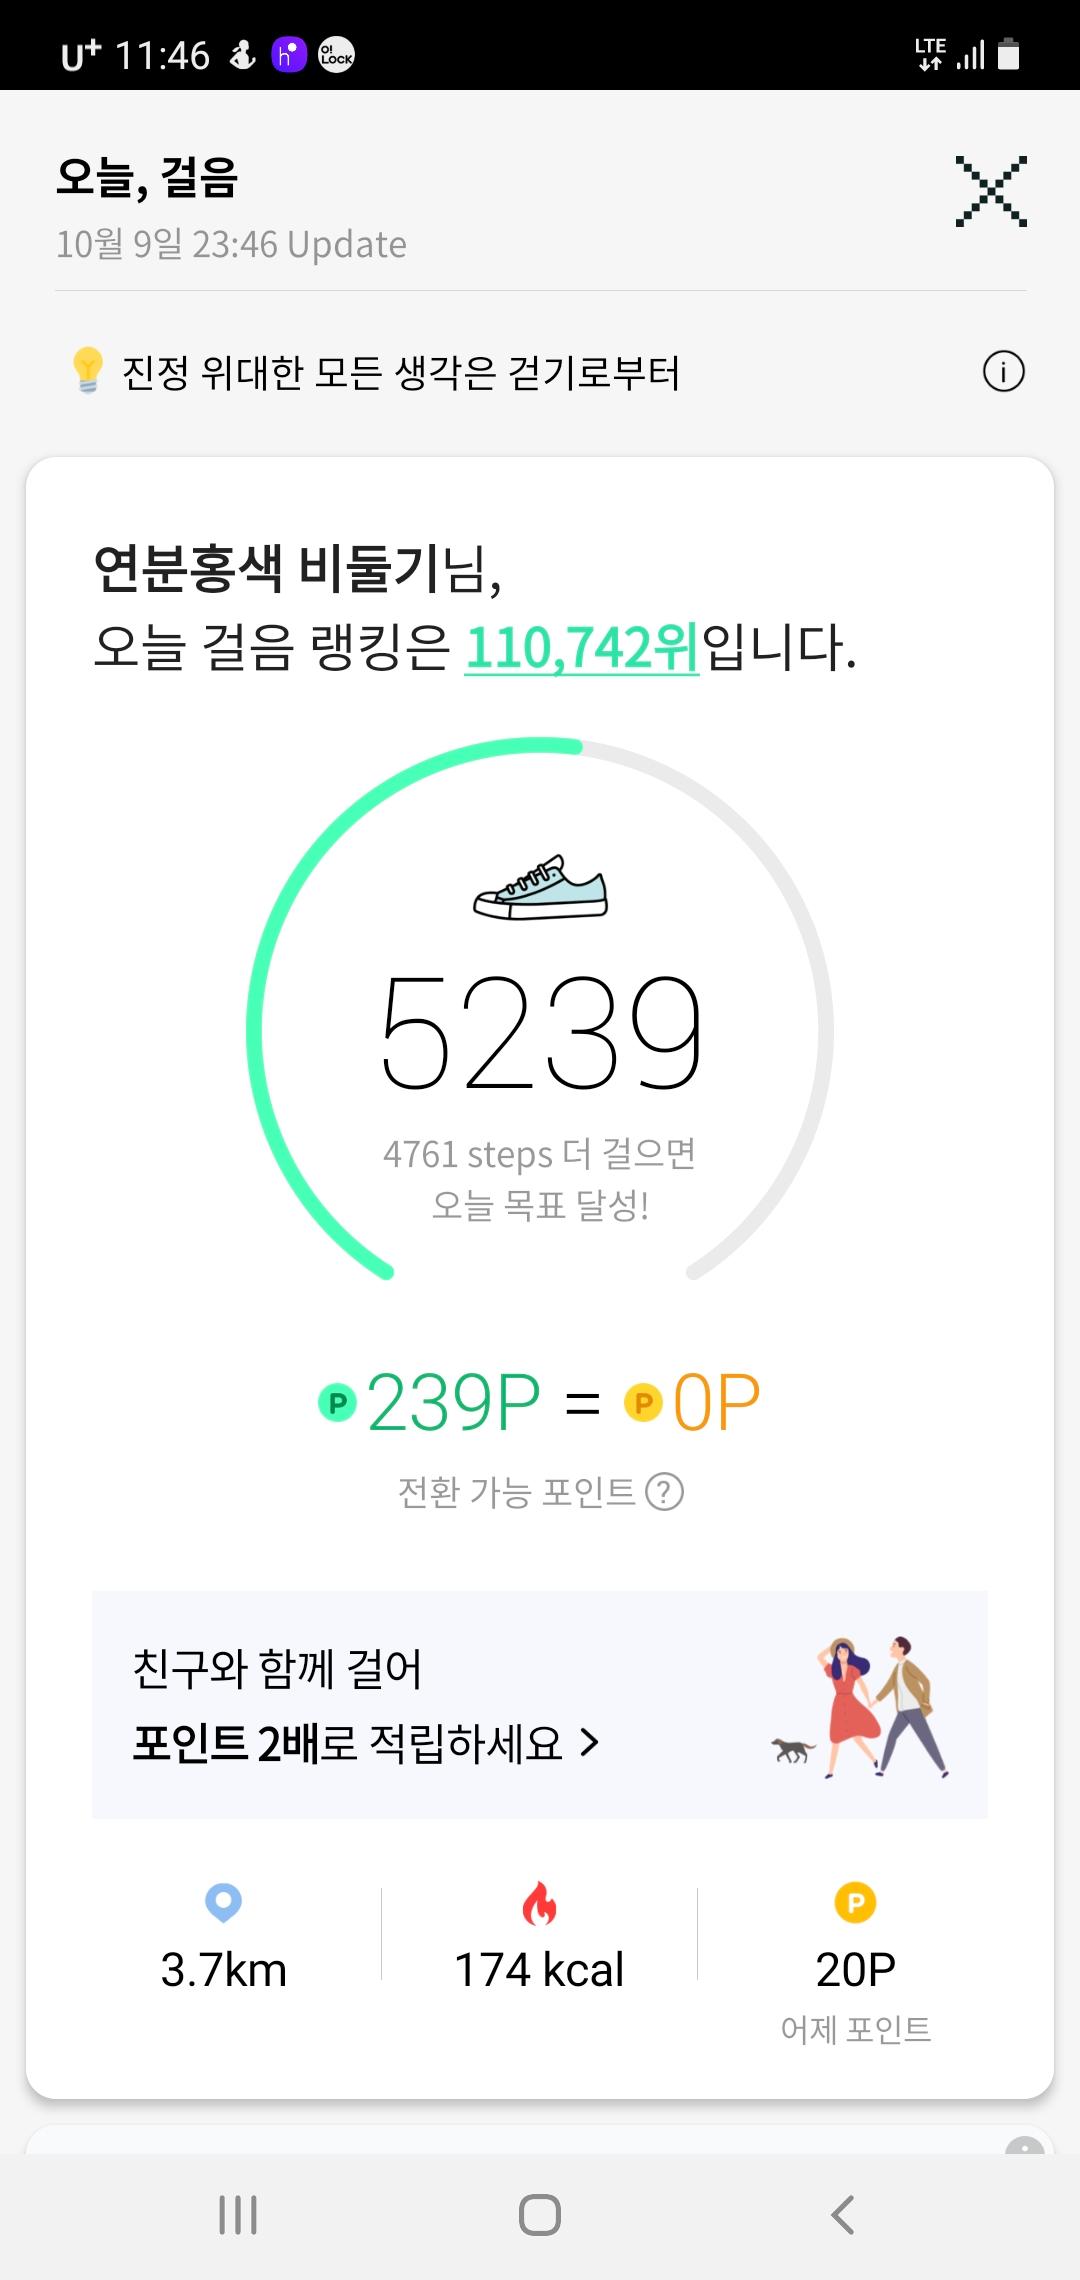The width and height of the screenshot is (1080, 2280).
Task: Tap the 5239 step count
Action: click(x=540, y=1033)
